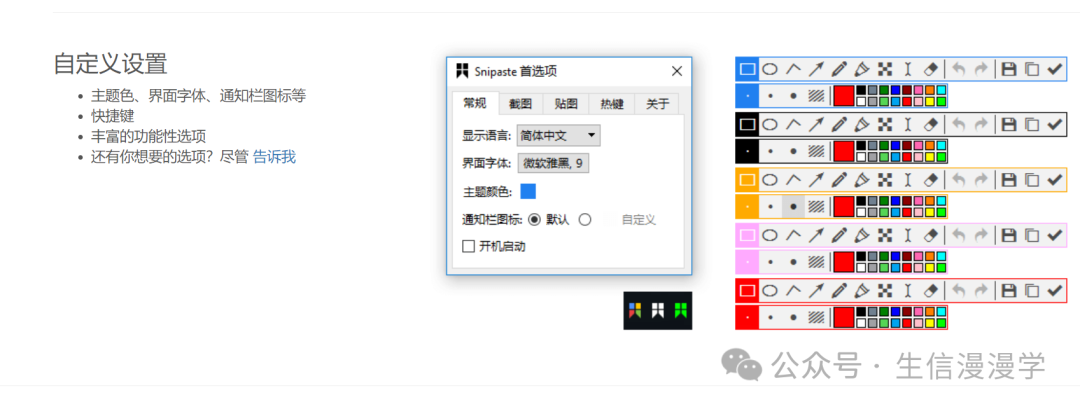Select the Rectangle tool in the blue-themed toolbar

(747, 69)
